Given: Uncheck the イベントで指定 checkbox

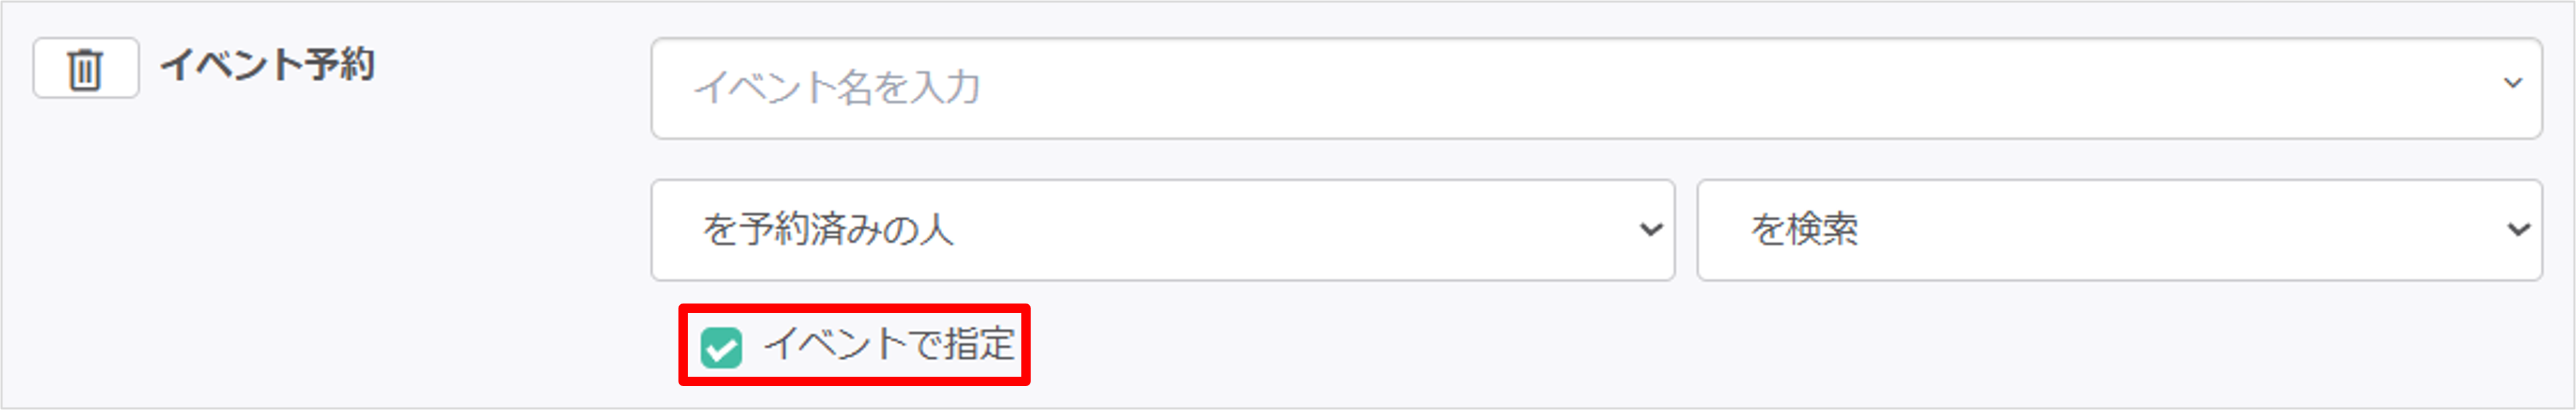Looking at the screenshot, I should (720, 348).
